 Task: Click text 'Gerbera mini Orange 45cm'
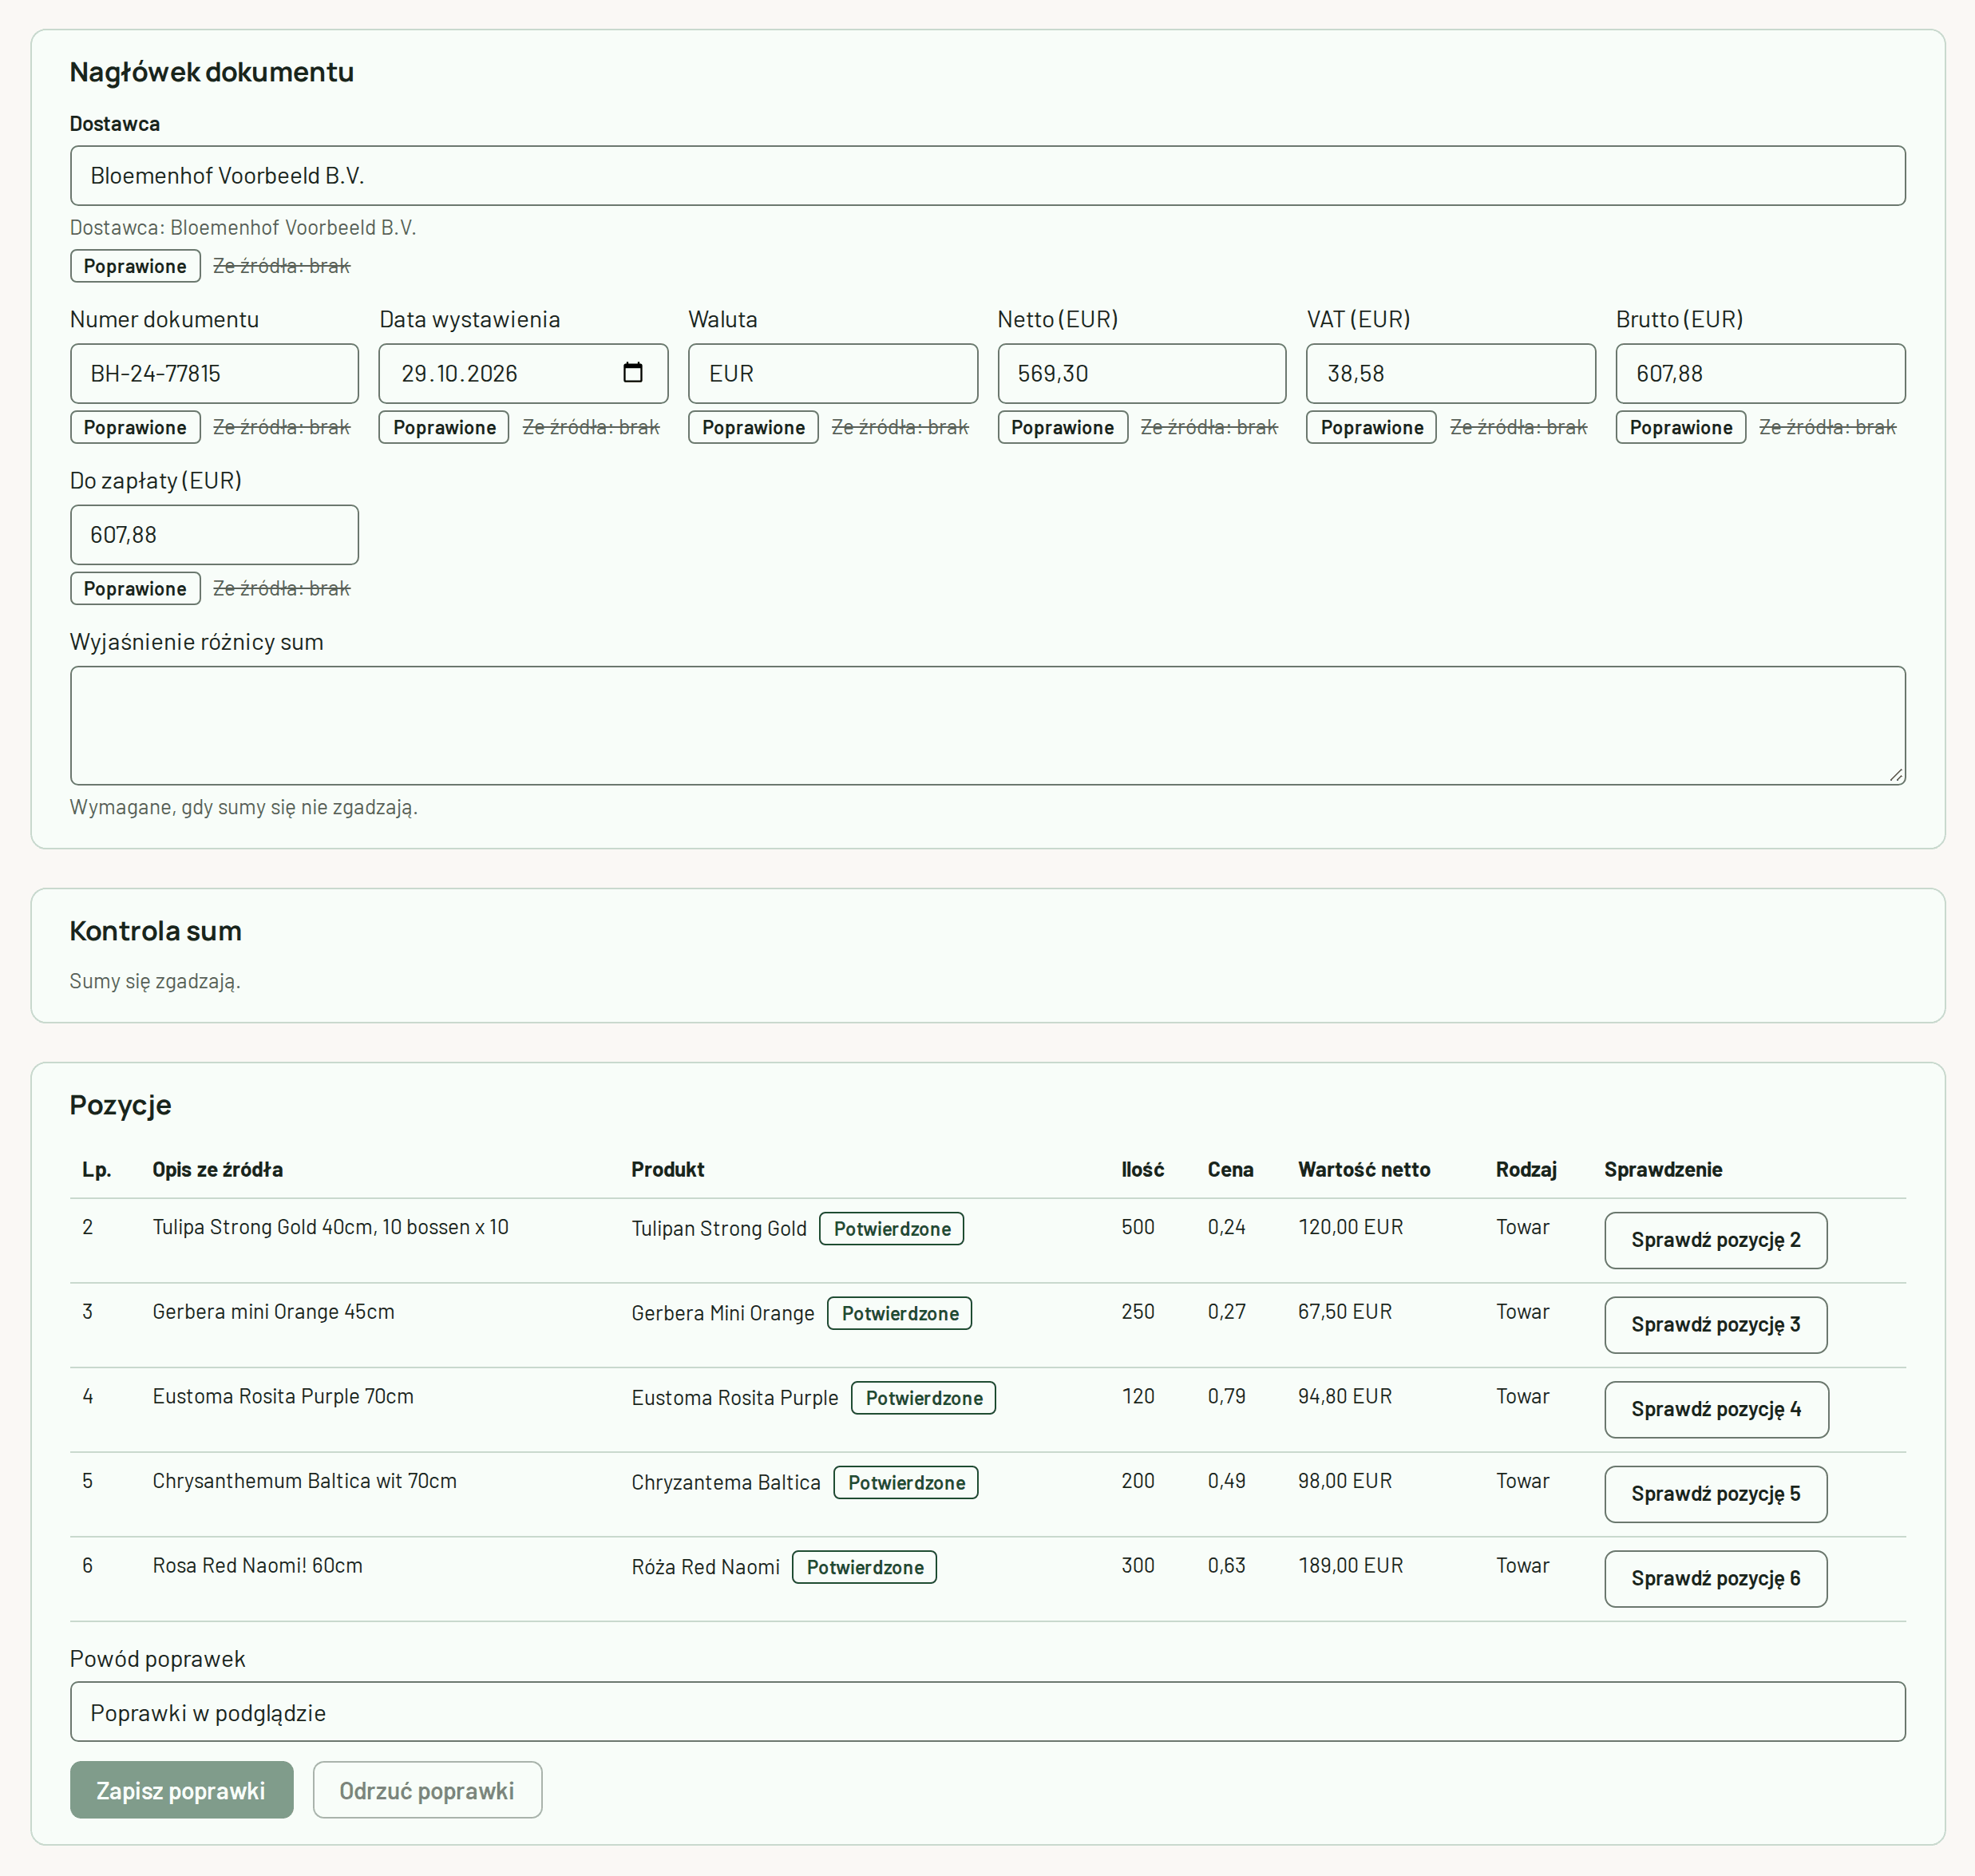click(x=273, y=1312)
